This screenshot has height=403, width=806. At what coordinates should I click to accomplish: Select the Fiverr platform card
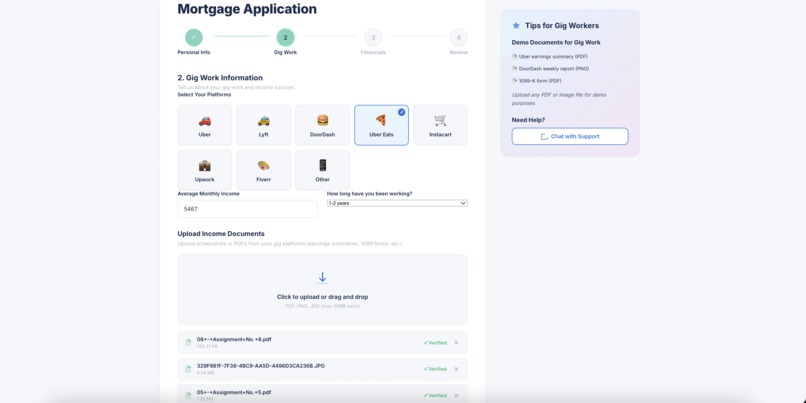point(264,170)
